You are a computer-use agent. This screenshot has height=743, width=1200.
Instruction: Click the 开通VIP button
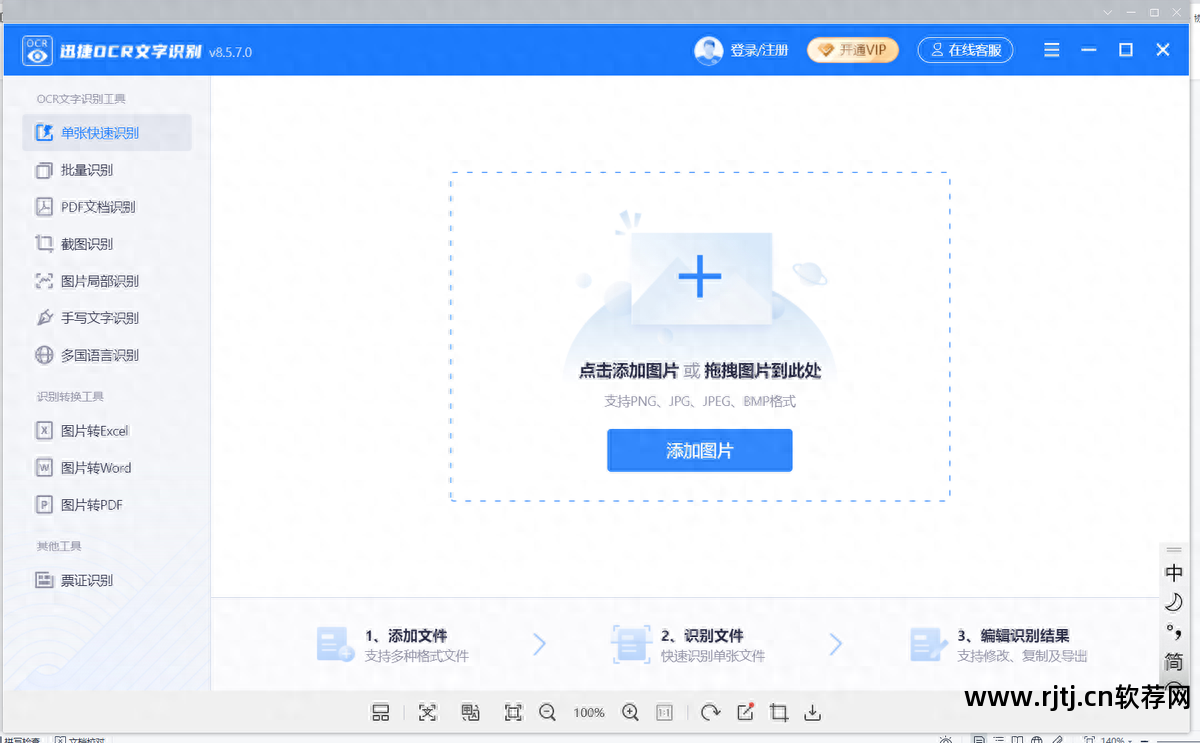(853, 50)
